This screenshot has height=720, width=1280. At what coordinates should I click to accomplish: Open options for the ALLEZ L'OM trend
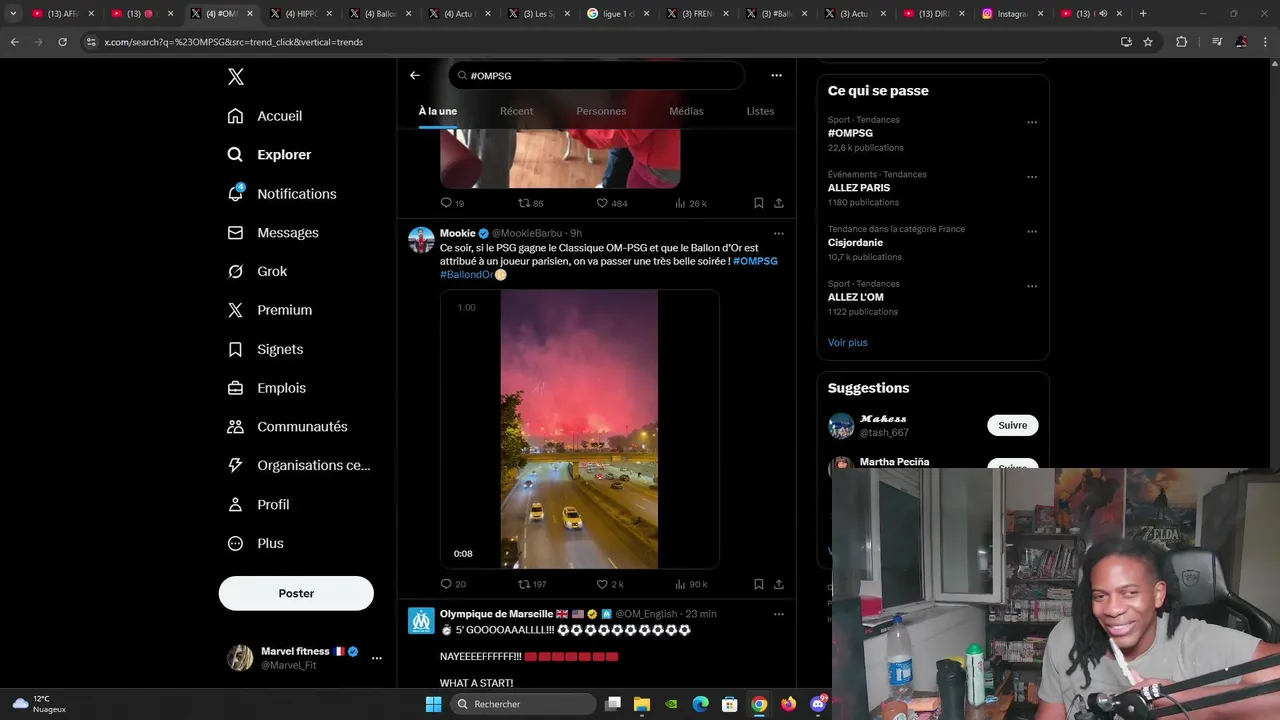click(x=1032, y=286)
